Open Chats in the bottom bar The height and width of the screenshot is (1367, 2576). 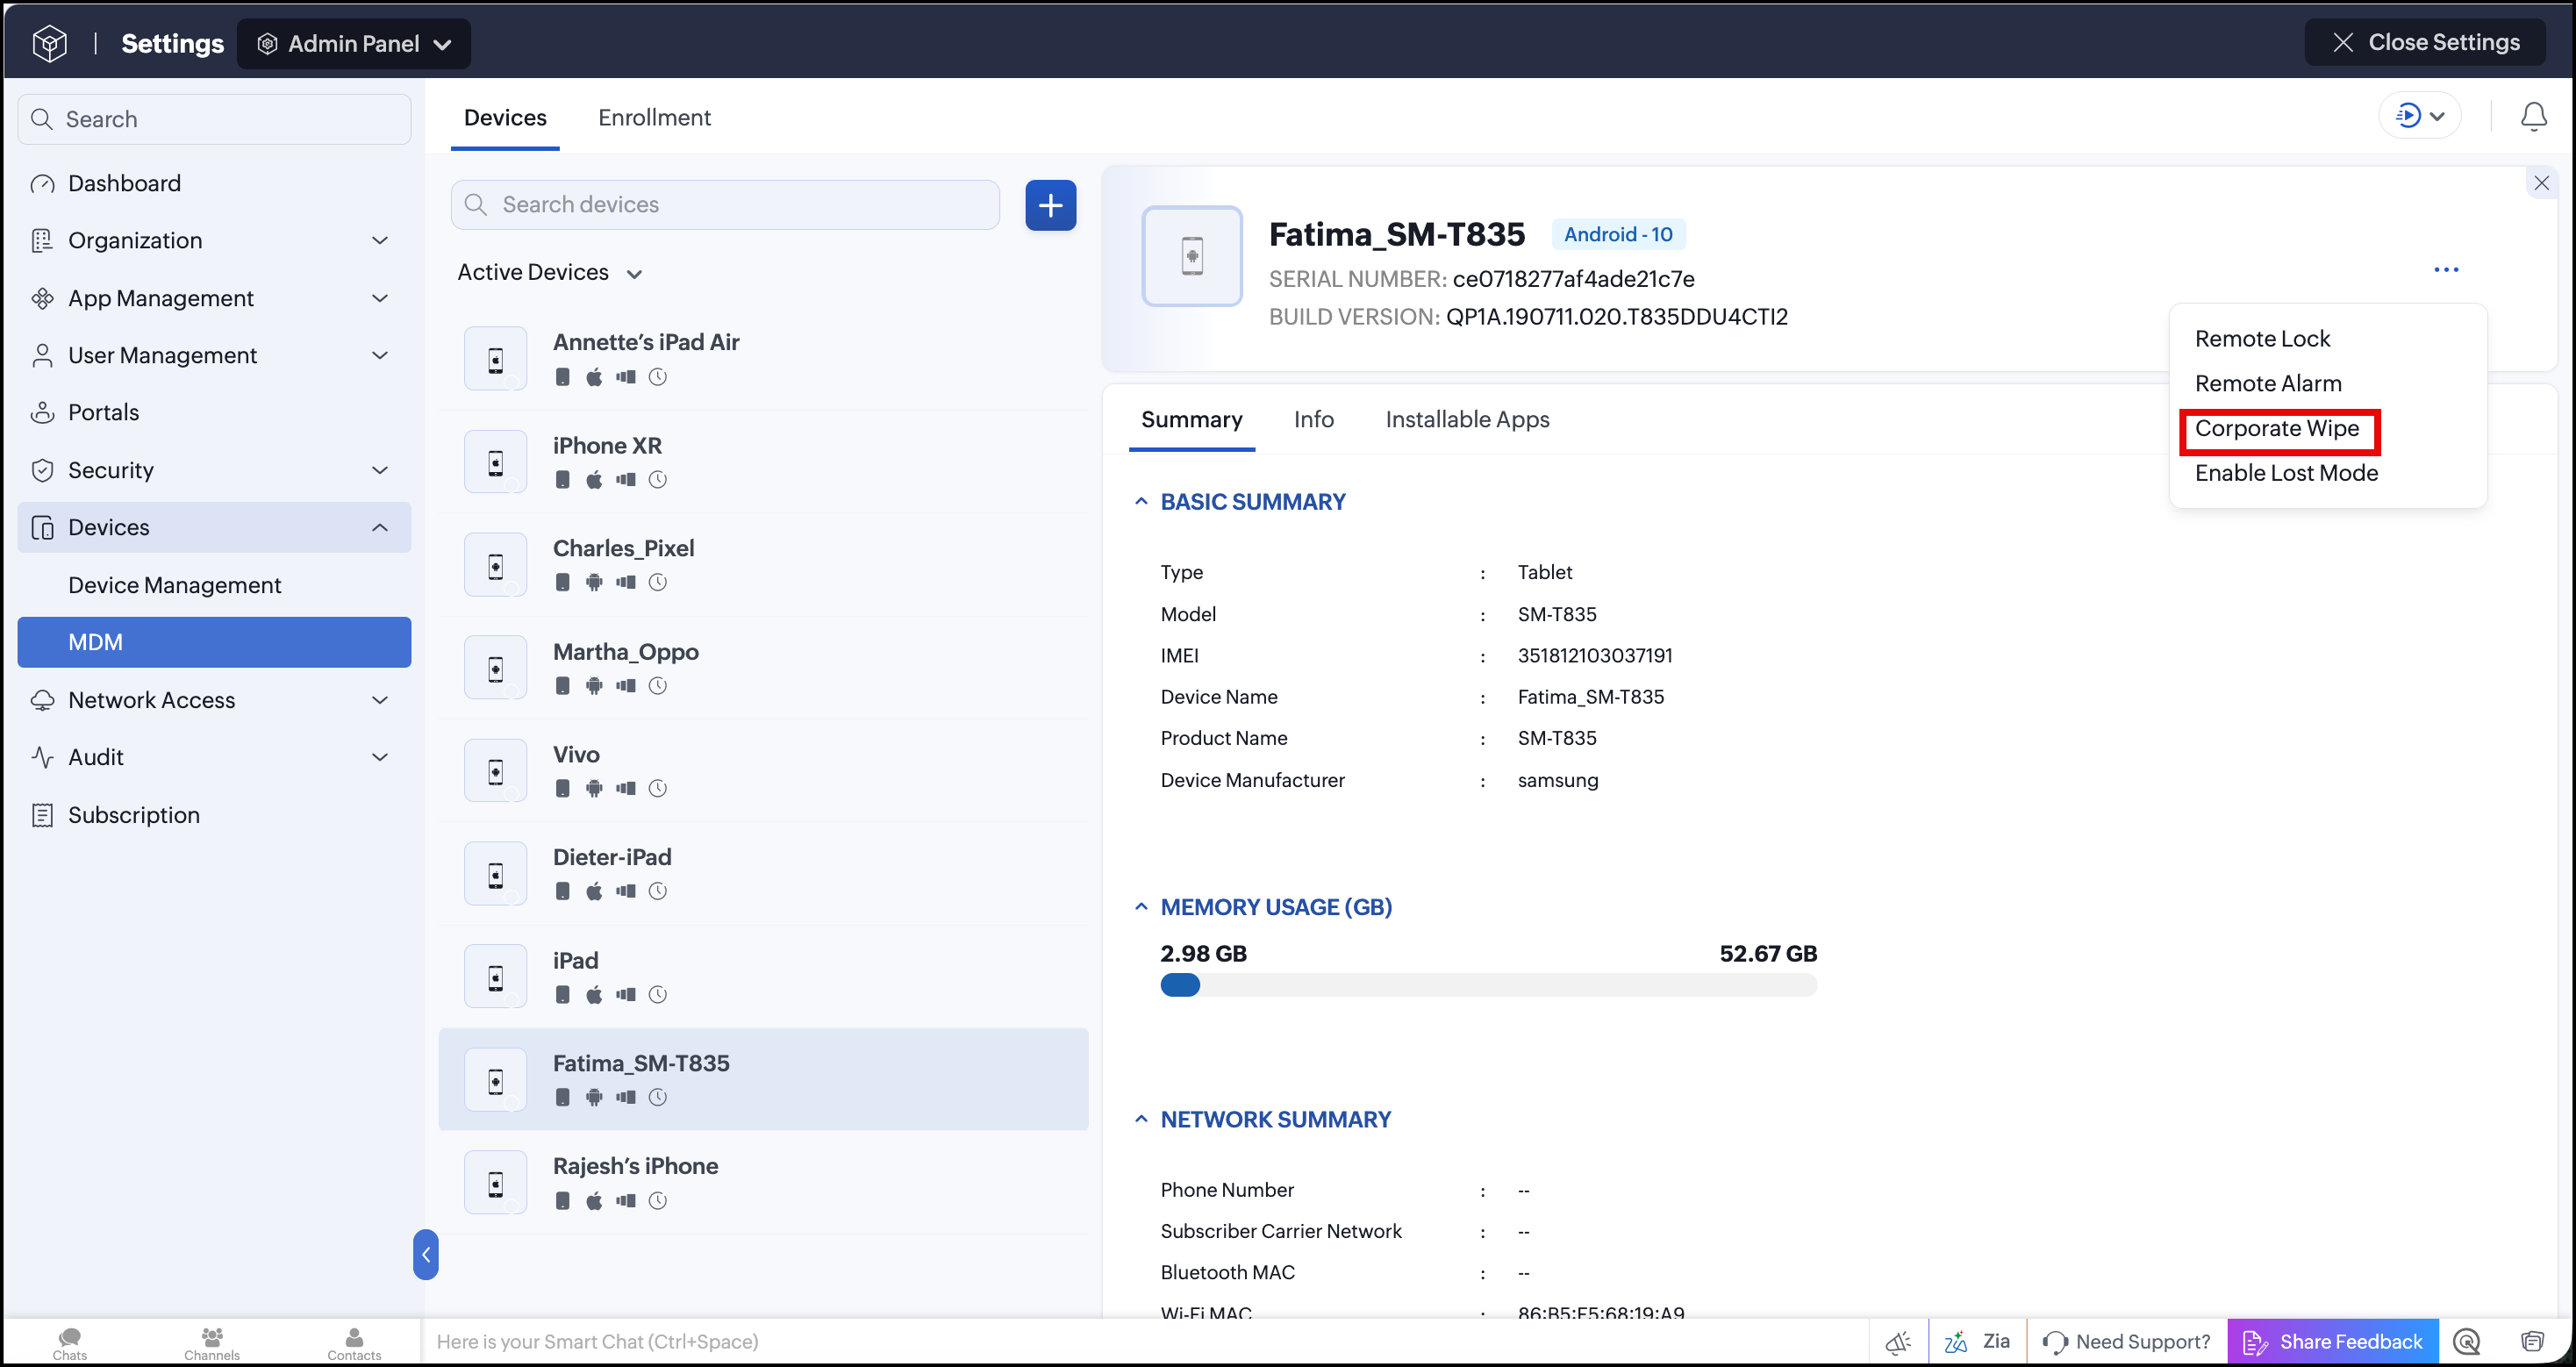tap(70, 1343)
